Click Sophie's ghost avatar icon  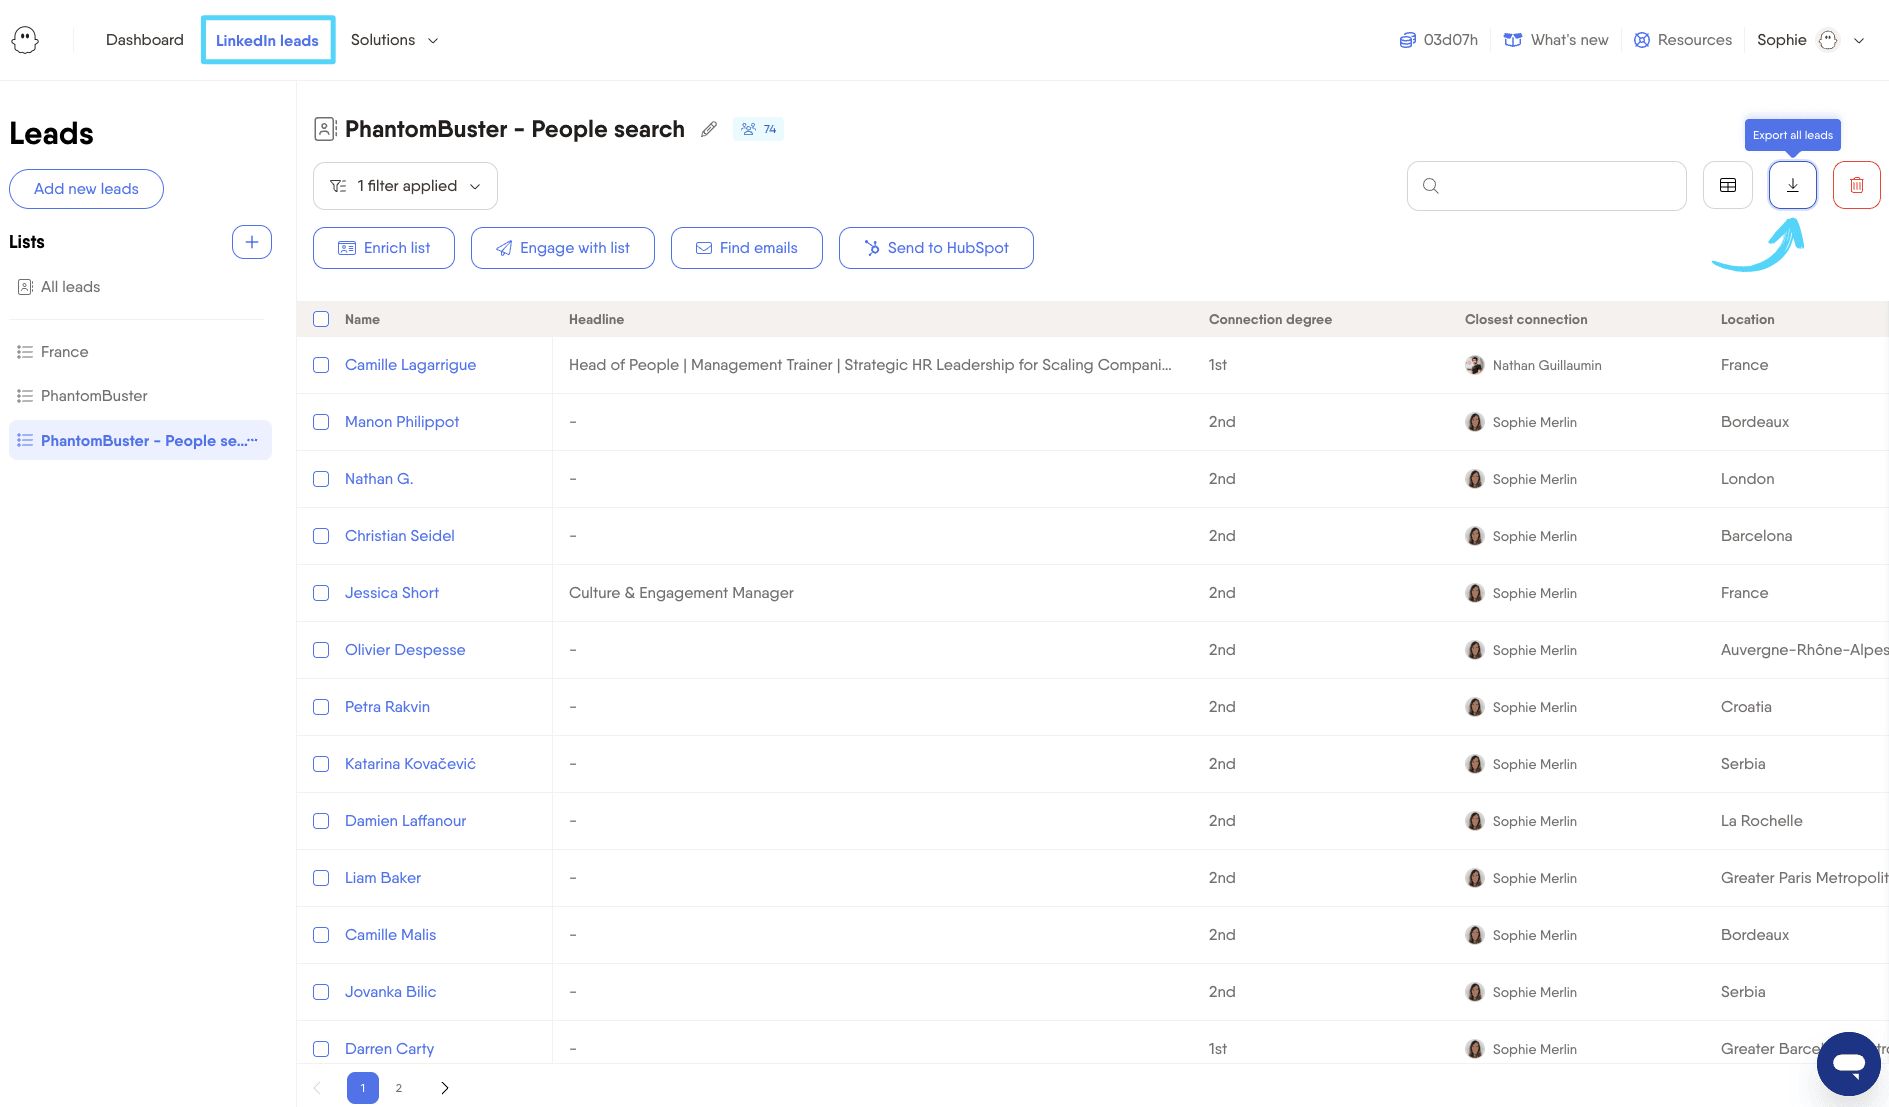1828,40
